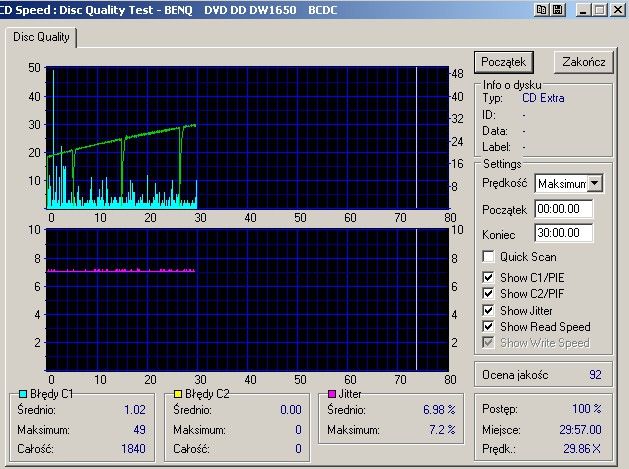The width and height of the screenshot is (629, 469).
Task: Select the Disc Quality tab
Action: tap(41, 37)
